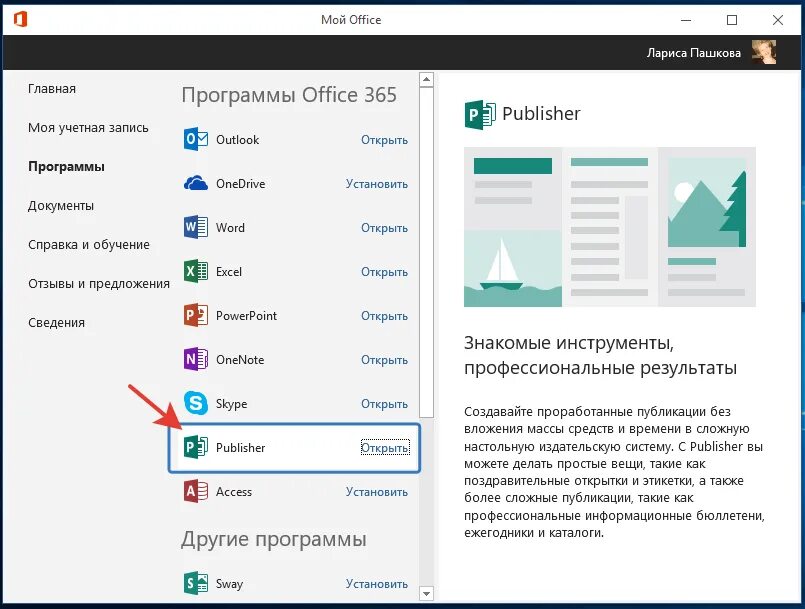Click the OneNote app icon
The width and height of the screenshot is (805, 609).
[x=196, y=359]
